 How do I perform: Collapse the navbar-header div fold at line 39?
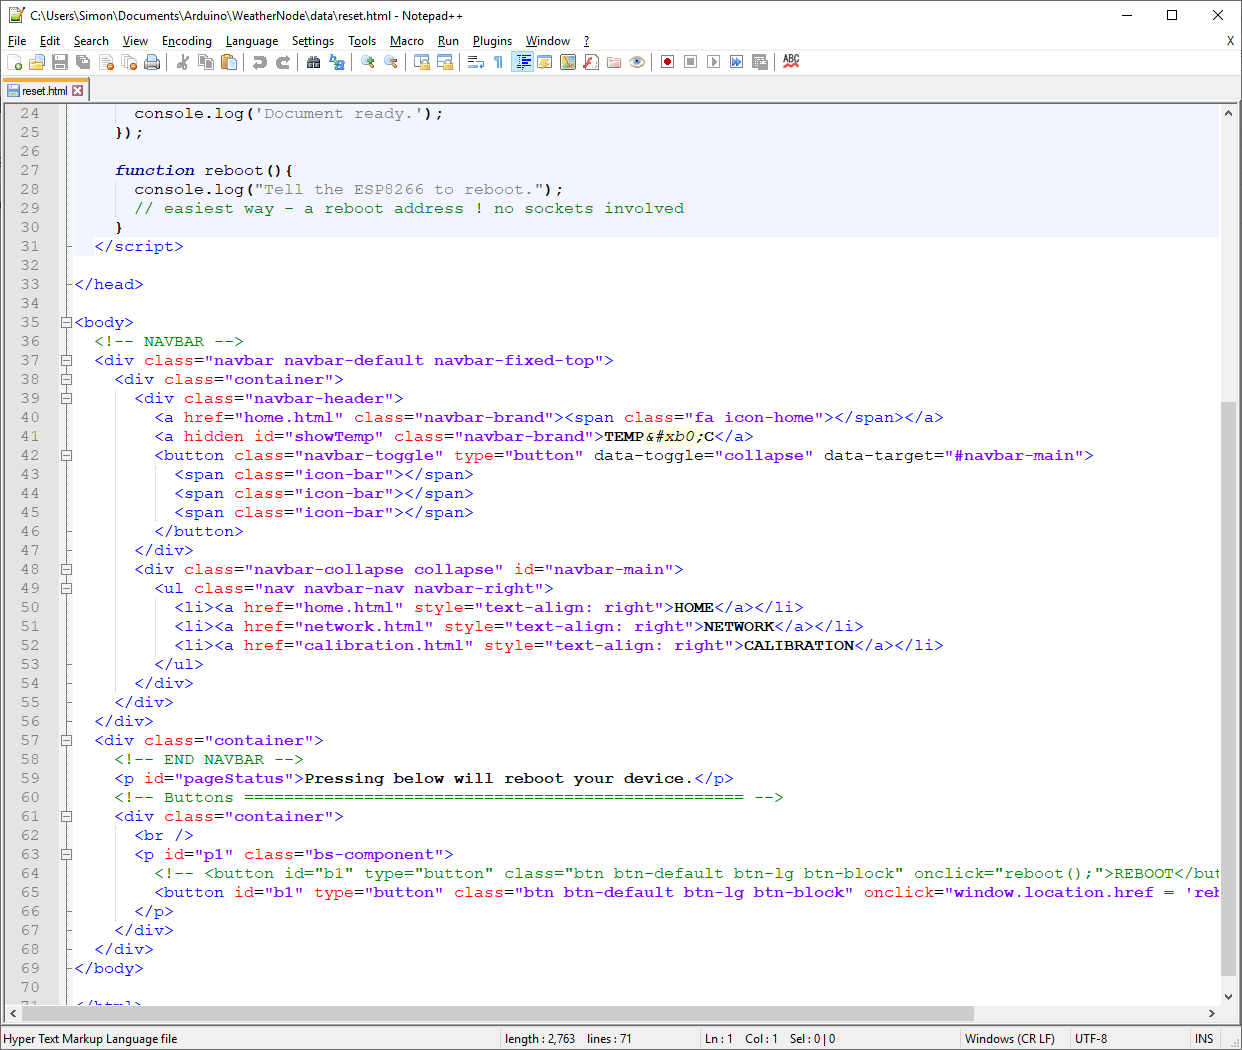click(x=66, y=398)
